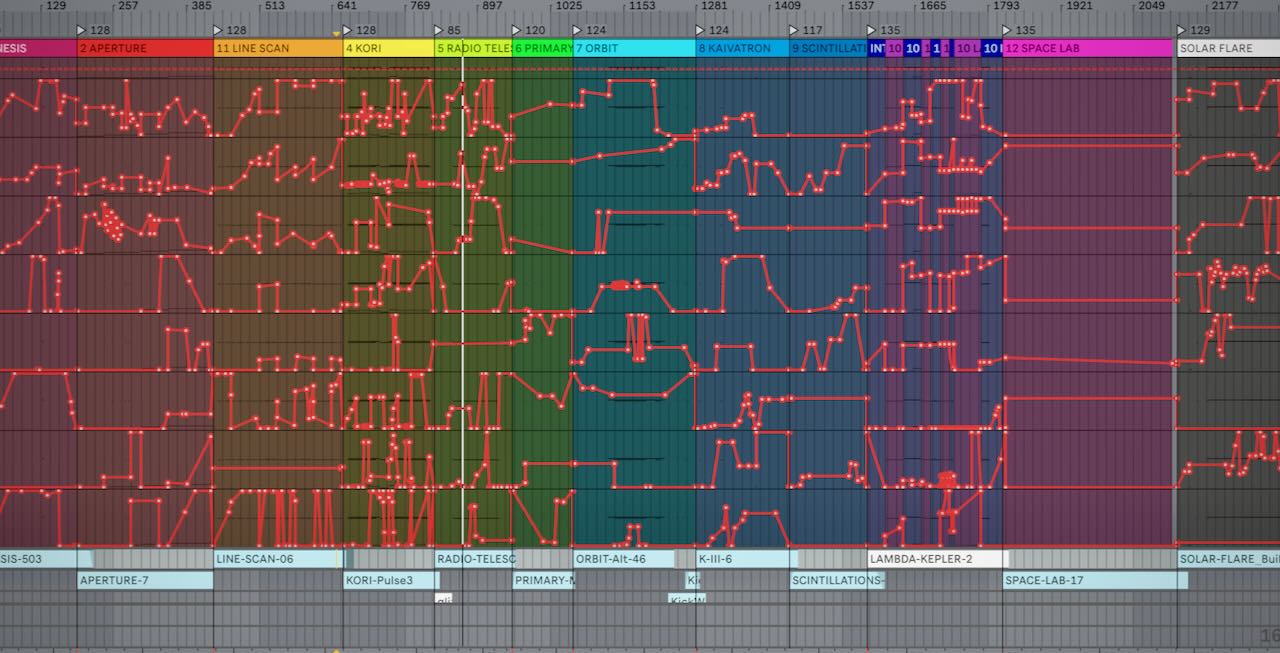Click the 120 tempo marker above PRIMARY
1280x653 pixels.
(517, 30)
